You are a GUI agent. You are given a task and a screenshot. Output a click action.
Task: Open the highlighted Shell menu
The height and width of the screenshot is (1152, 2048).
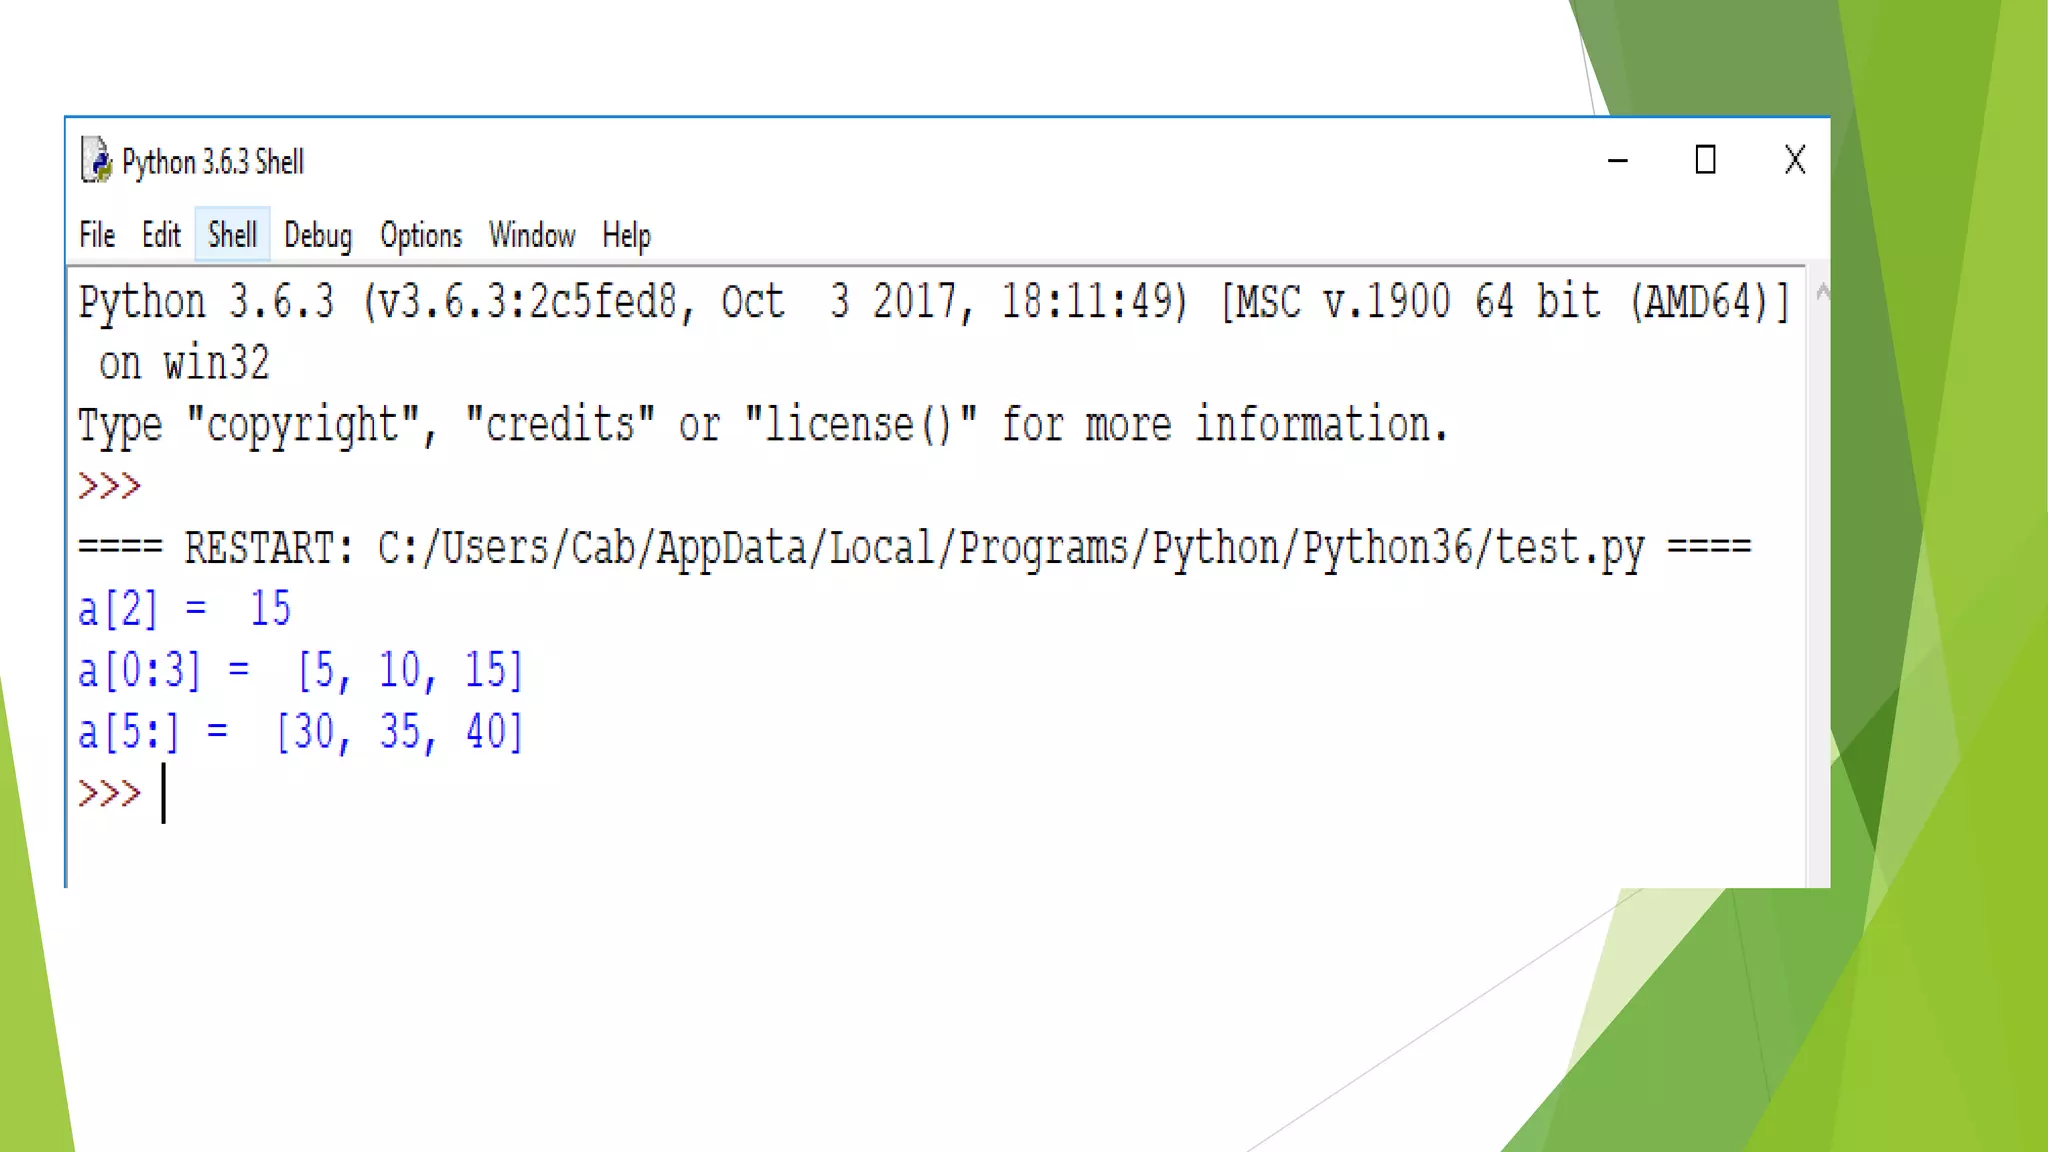232,235
